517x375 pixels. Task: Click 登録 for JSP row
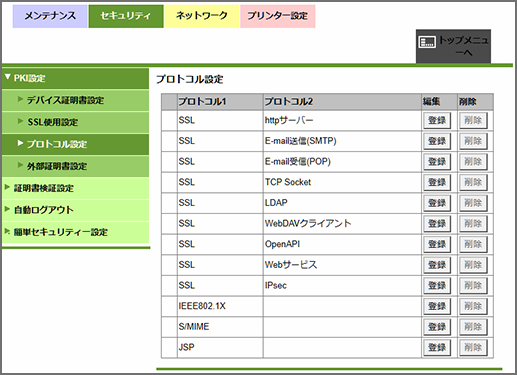click(x=437, y=347)
